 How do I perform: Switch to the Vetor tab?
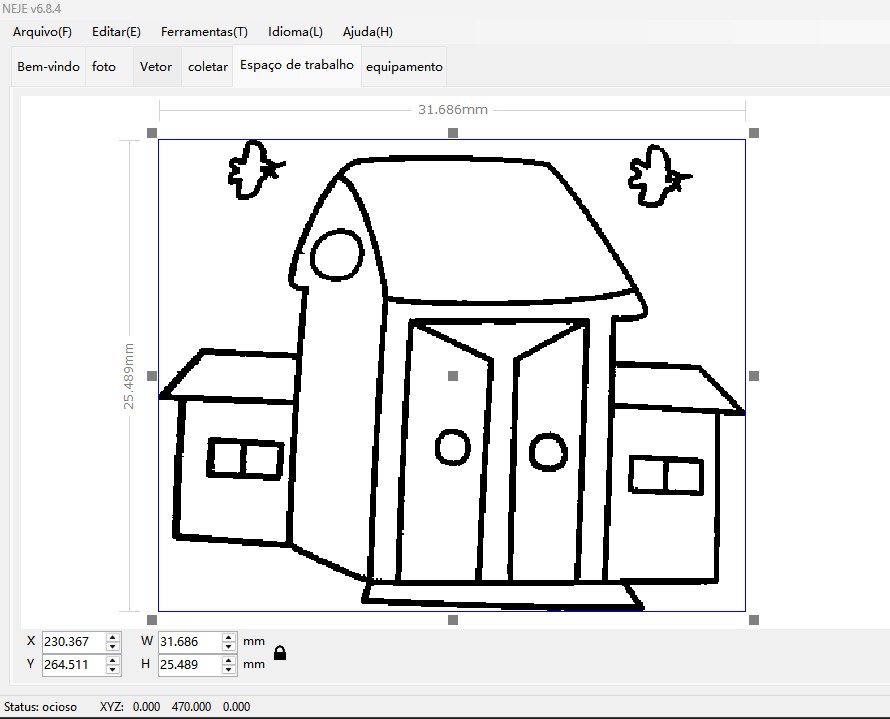pyautogui.click(x=156, y=67)
